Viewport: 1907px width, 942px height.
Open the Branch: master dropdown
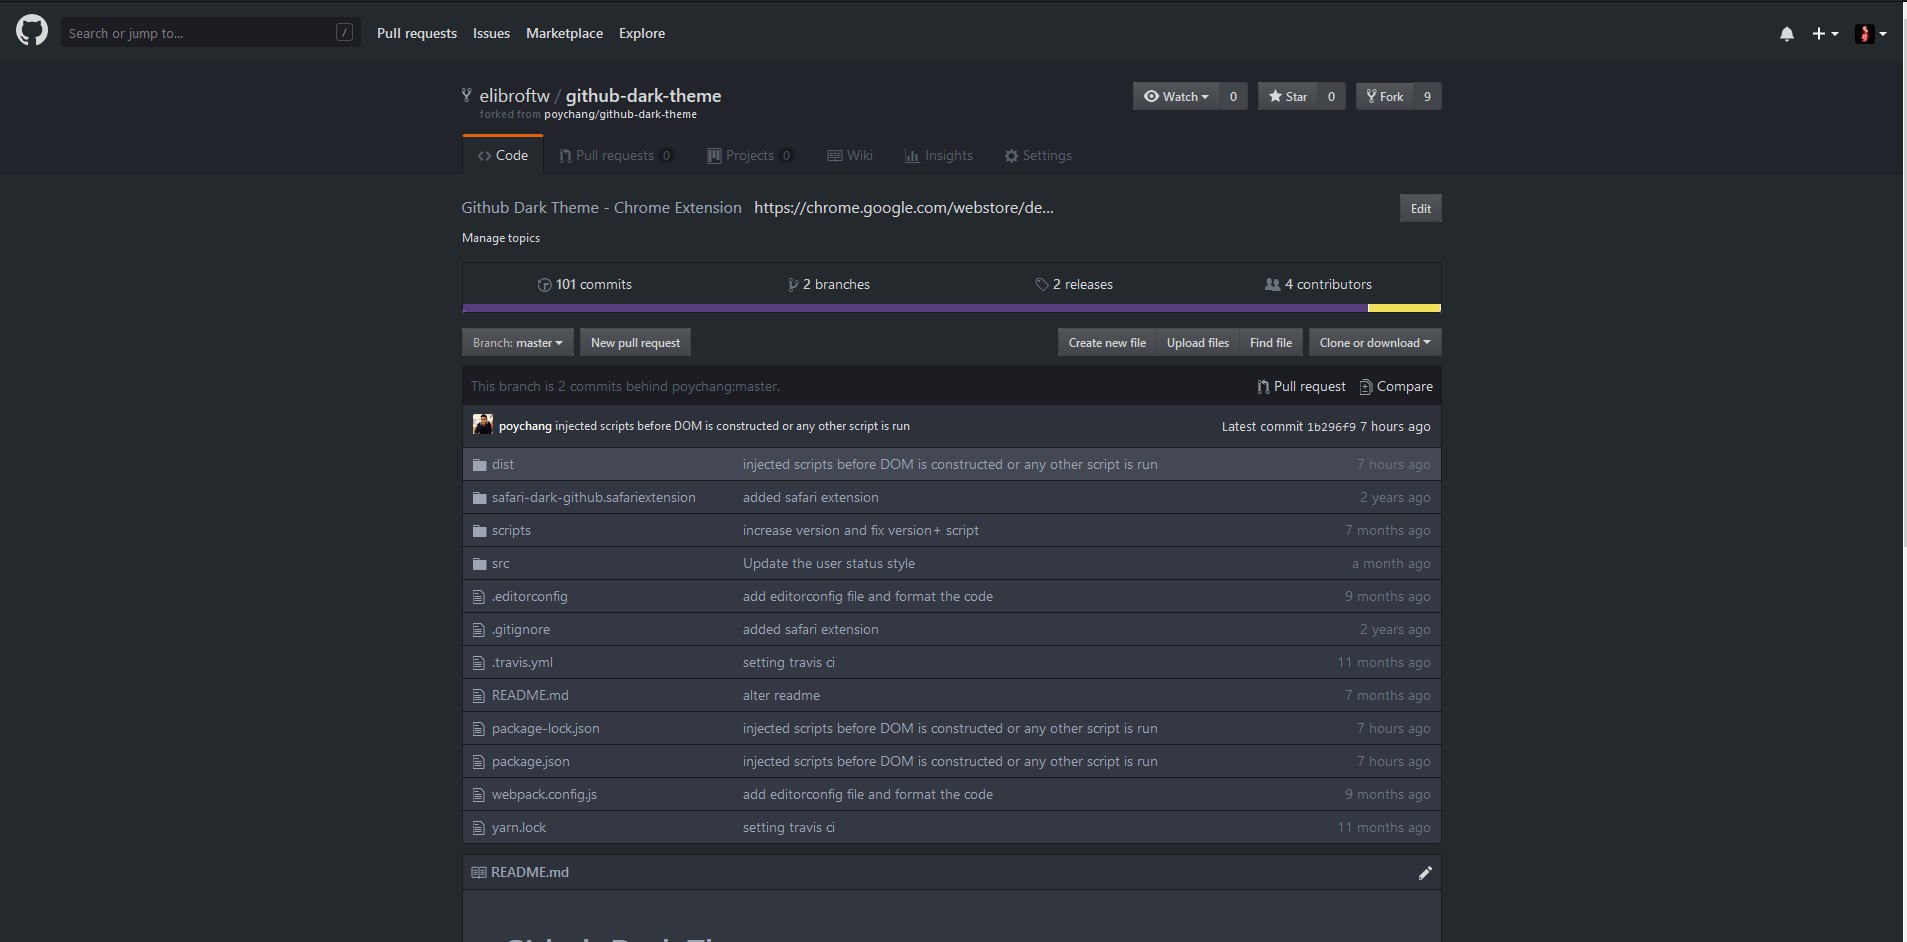pyautogui.click(x=518, y=342)
